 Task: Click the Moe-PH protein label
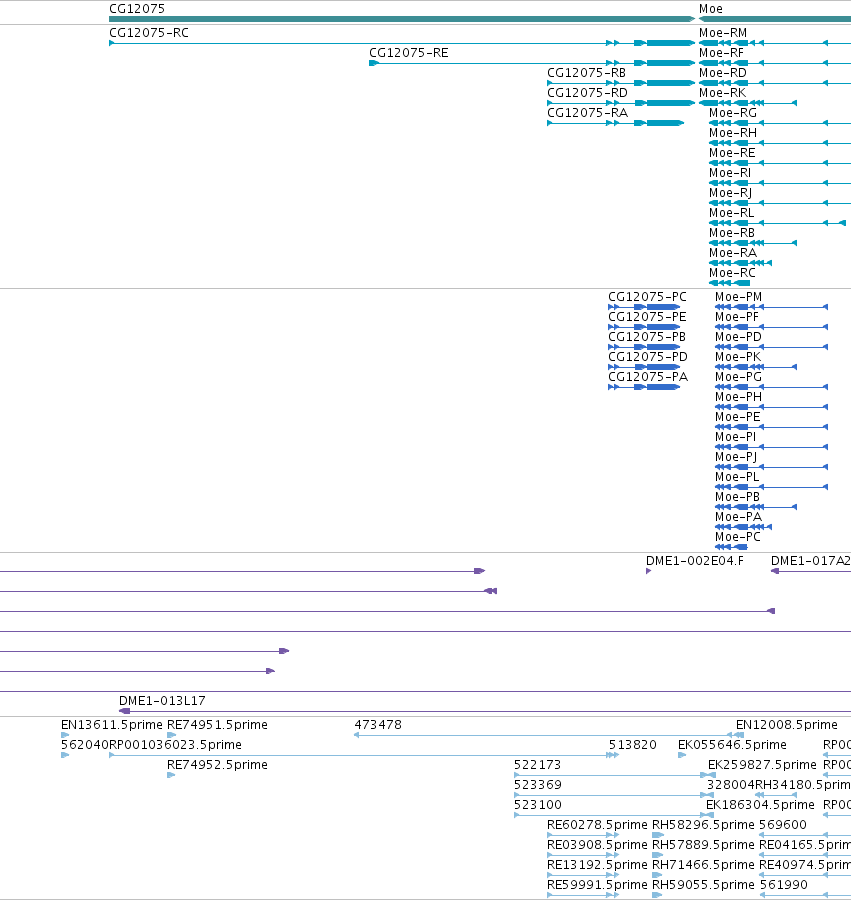coord(739,397)
